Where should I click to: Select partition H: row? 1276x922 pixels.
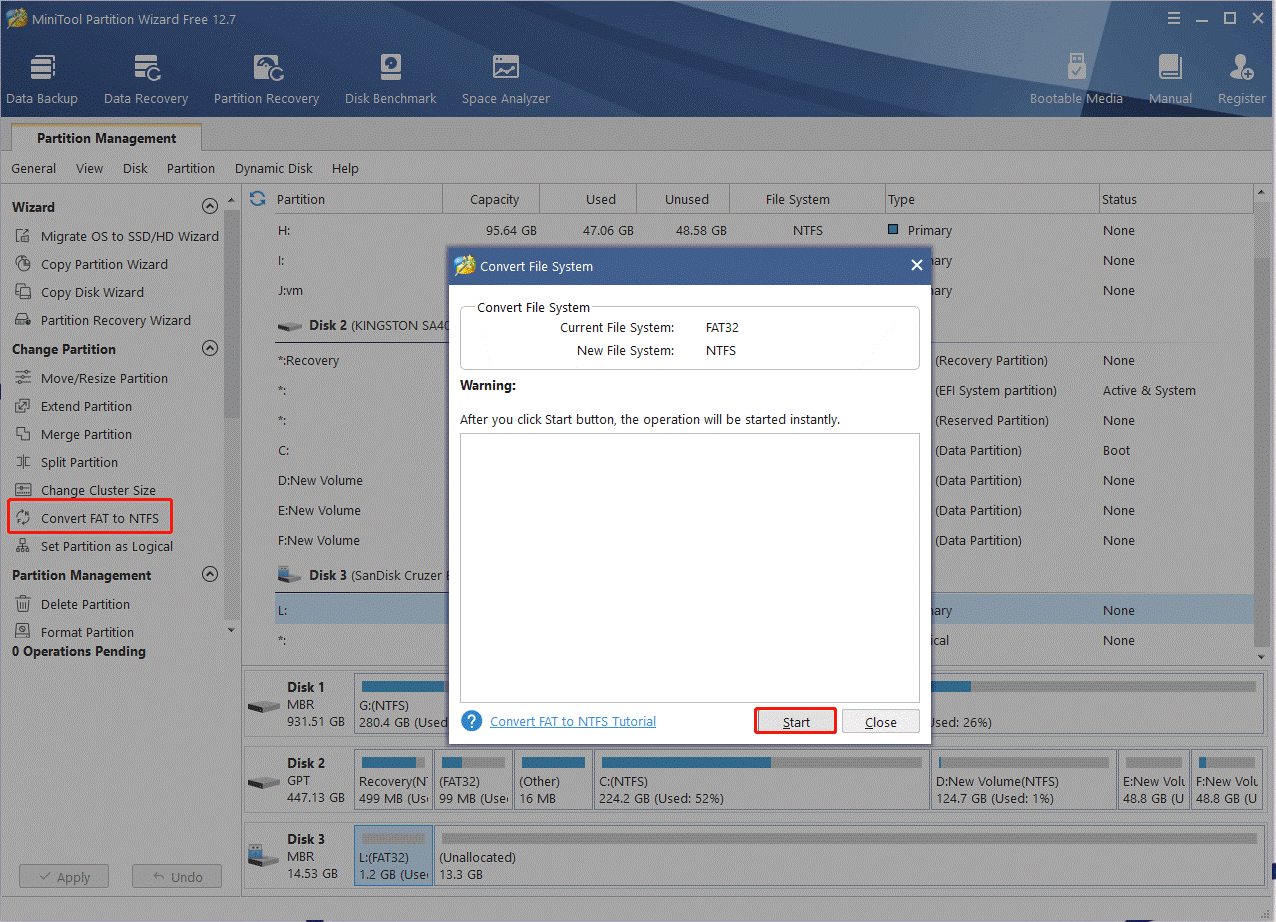pos(763,230)
